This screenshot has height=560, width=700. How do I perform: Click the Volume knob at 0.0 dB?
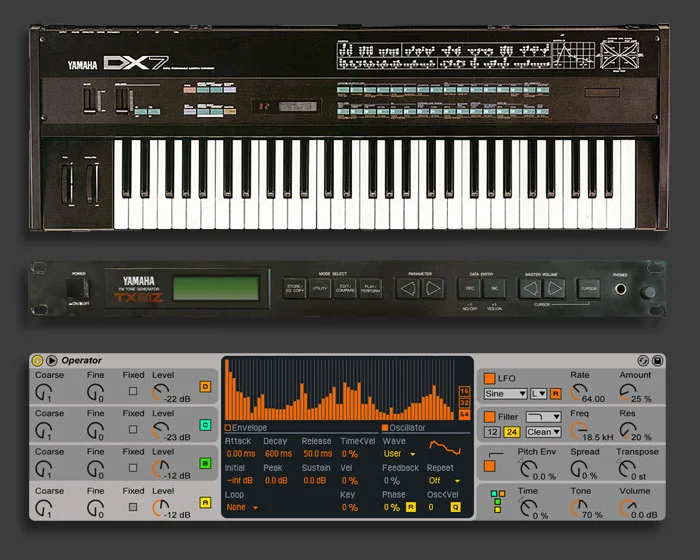(628, 508)
